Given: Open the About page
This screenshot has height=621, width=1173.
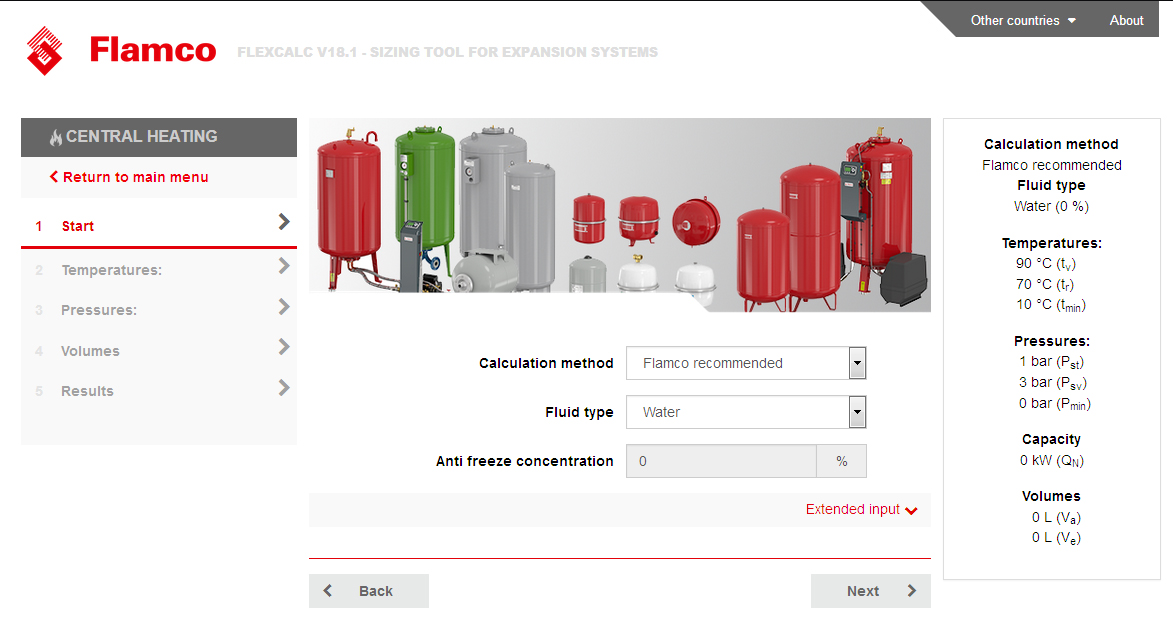Looking at the screenshot, I should [x=1126, y=20].
